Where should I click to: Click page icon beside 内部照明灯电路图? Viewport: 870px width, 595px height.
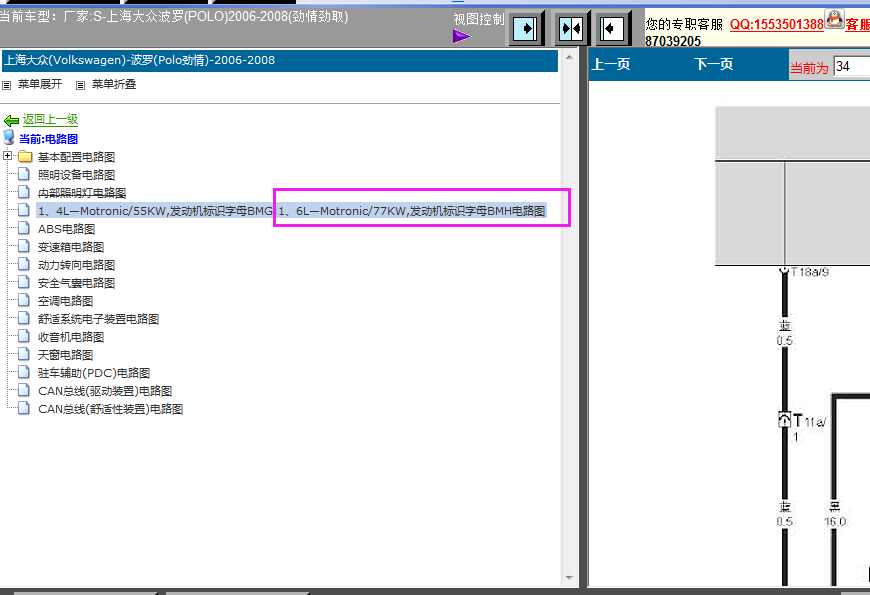23,191
